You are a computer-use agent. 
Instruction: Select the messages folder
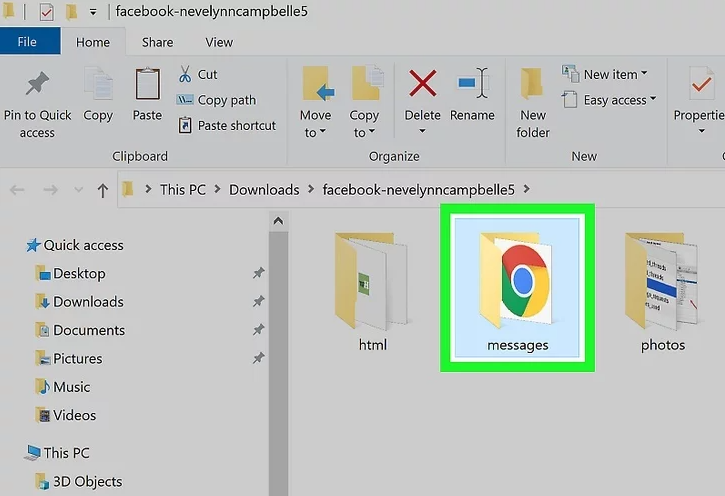(517, 288)
